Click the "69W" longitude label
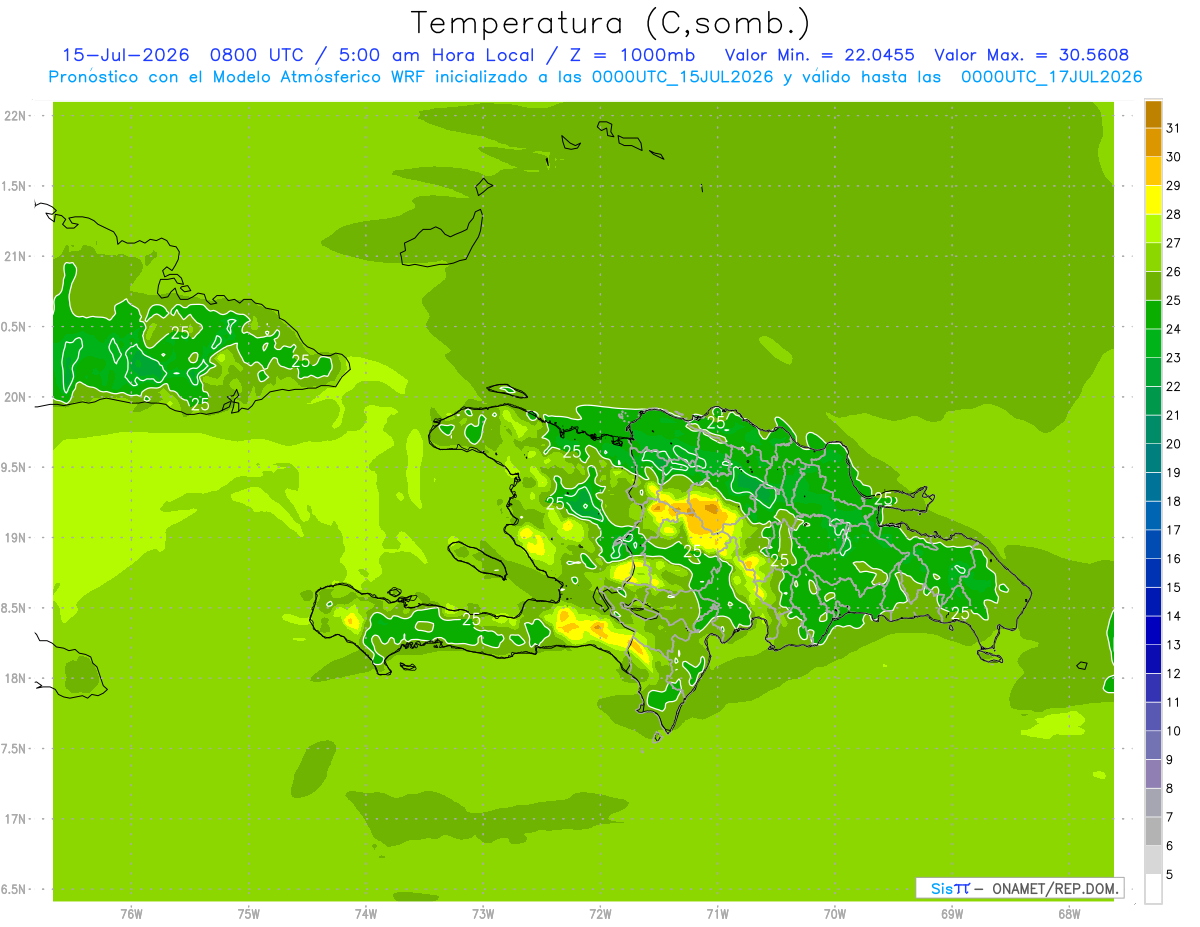The image size is (1200, 927). [x=952, y=914]
